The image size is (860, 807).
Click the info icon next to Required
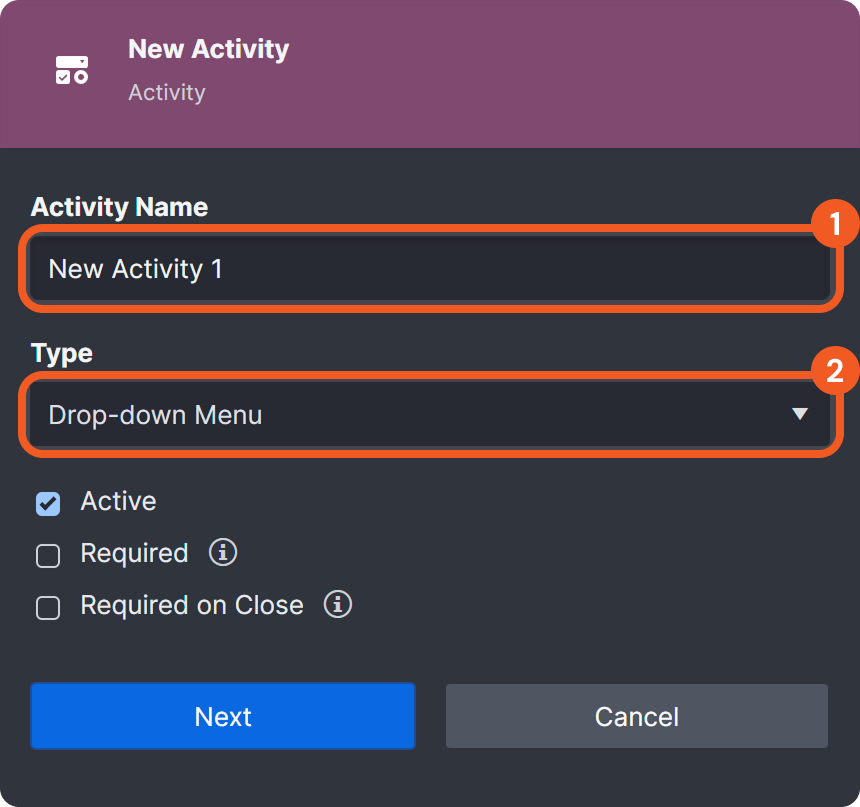pos(223,552)
